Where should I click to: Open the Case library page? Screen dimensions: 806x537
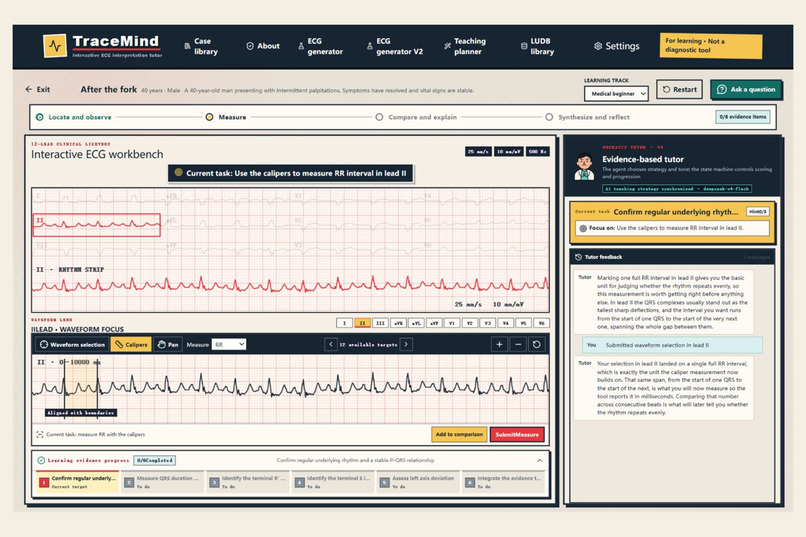(201, 46)
